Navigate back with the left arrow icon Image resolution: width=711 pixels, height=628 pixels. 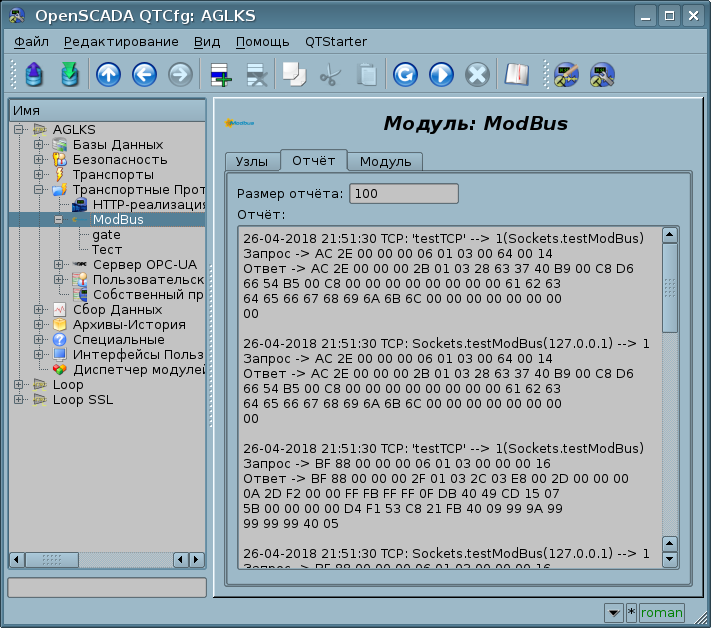144,75
